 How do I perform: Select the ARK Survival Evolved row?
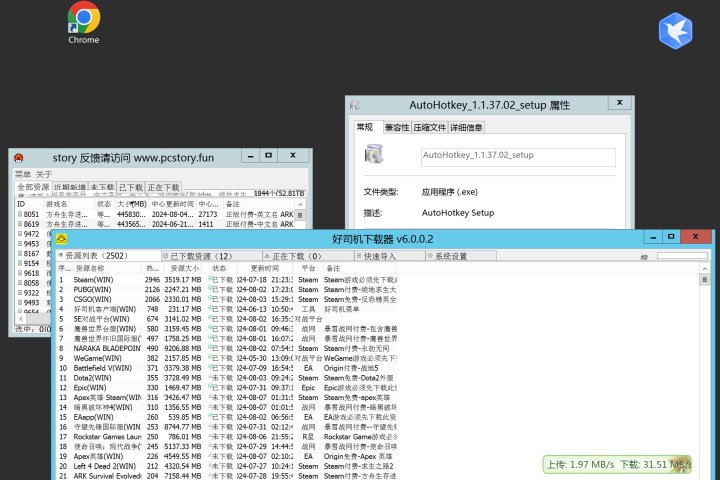pos(227,475)
